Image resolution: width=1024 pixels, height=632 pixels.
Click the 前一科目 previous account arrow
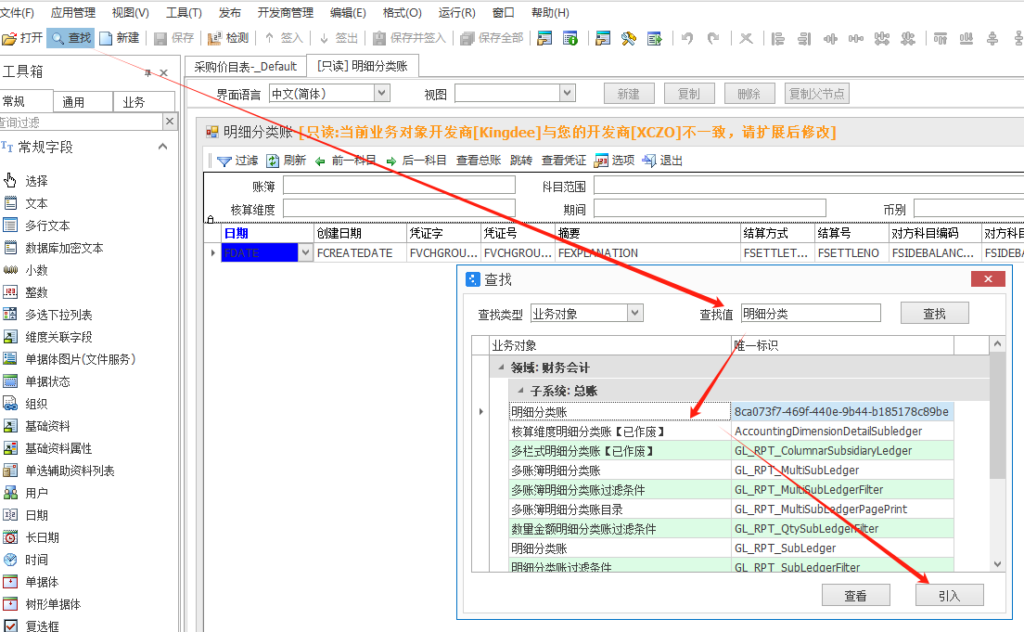(320, 160)
